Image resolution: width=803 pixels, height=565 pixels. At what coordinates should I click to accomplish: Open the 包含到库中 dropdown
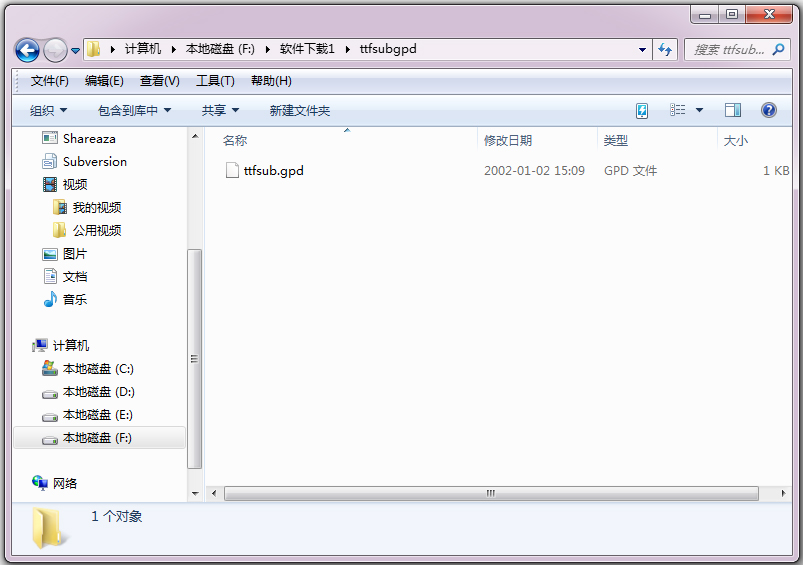(134, 111)
